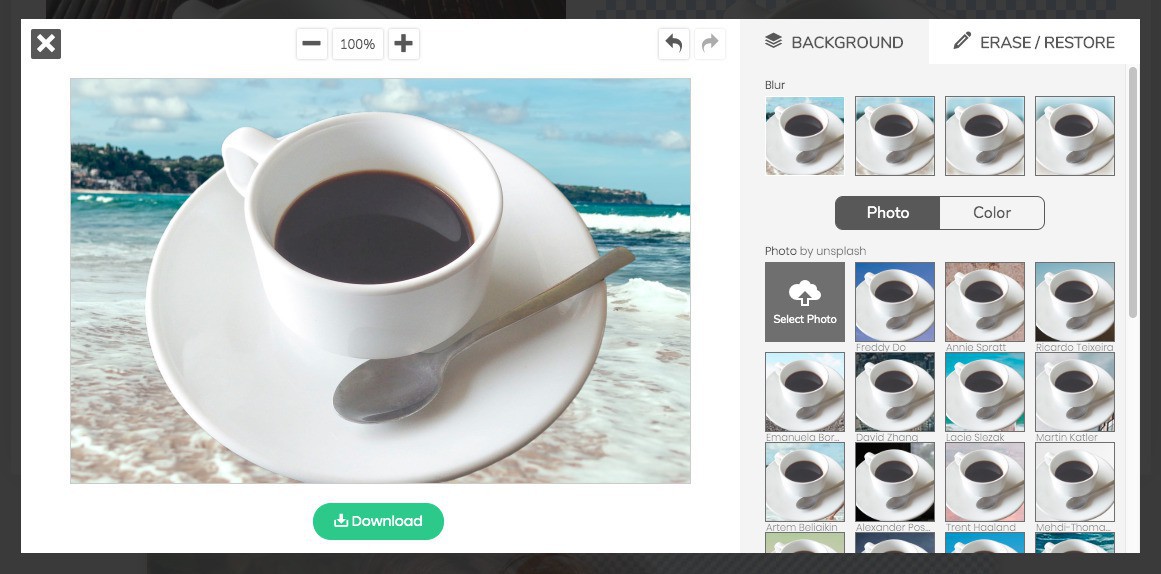Pick the Emanuela Bor... background photo

(805, 392)
